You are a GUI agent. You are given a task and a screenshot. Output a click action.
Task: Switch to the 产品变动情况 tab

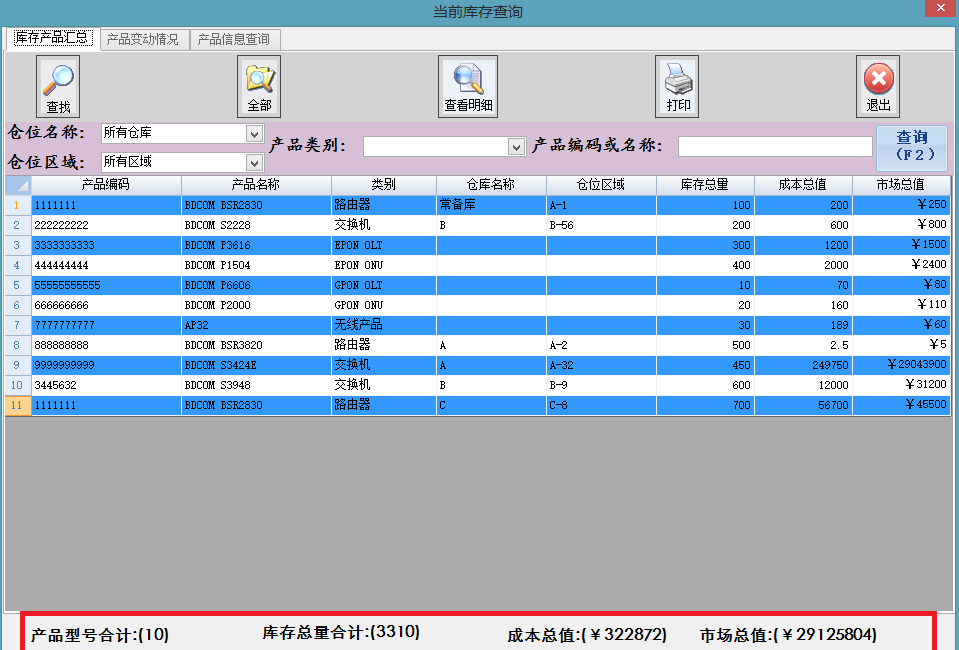click(x=143, y=39)
